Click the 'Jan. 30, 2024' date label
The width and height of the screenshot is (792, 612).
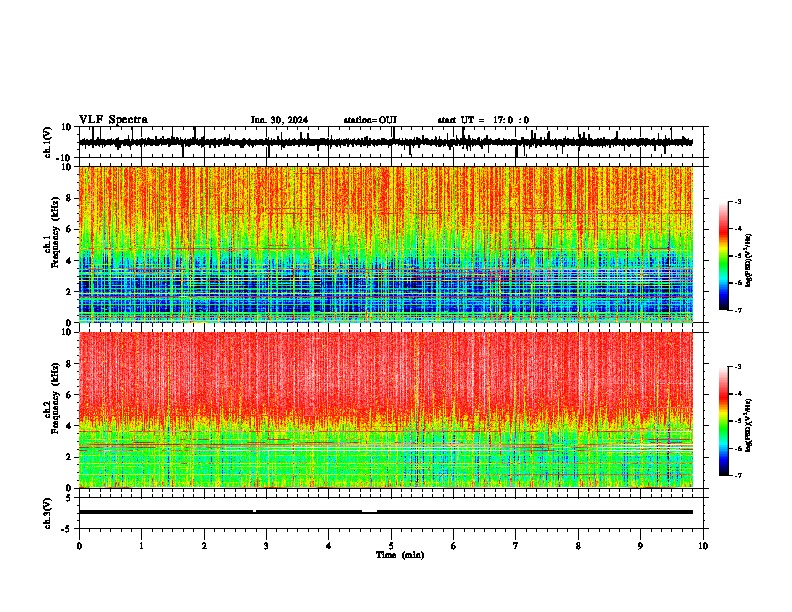coord(279,120)
